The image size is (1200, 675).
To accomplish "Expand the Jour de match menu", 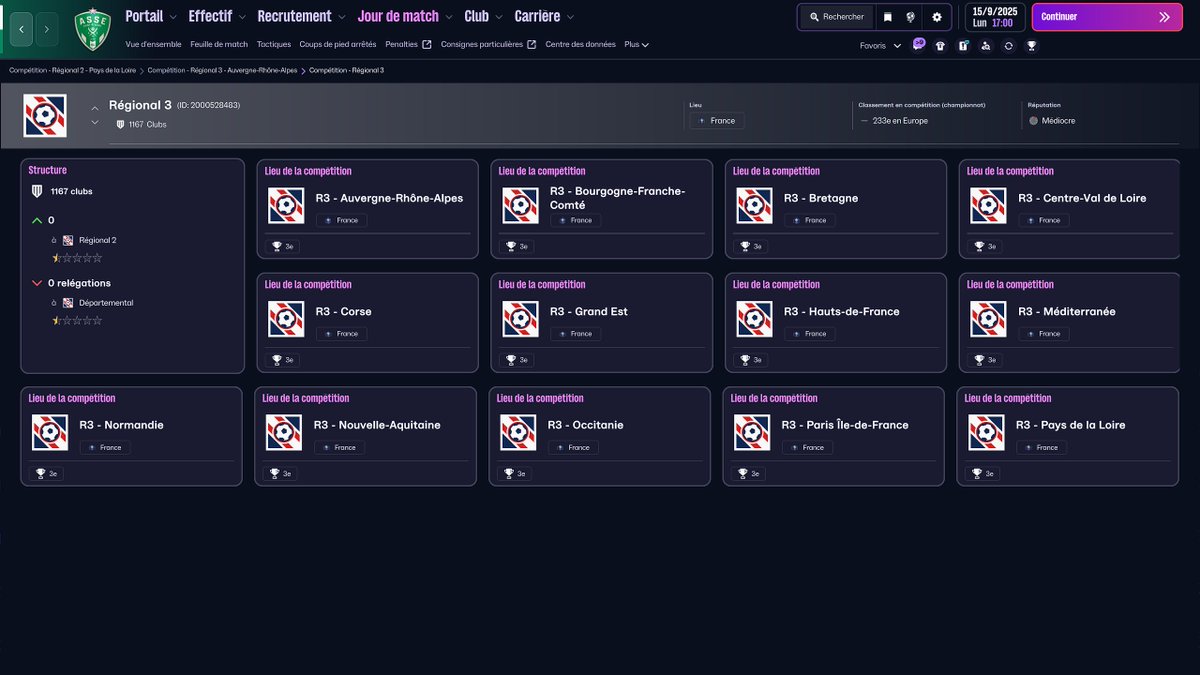I will coord(405,16).
